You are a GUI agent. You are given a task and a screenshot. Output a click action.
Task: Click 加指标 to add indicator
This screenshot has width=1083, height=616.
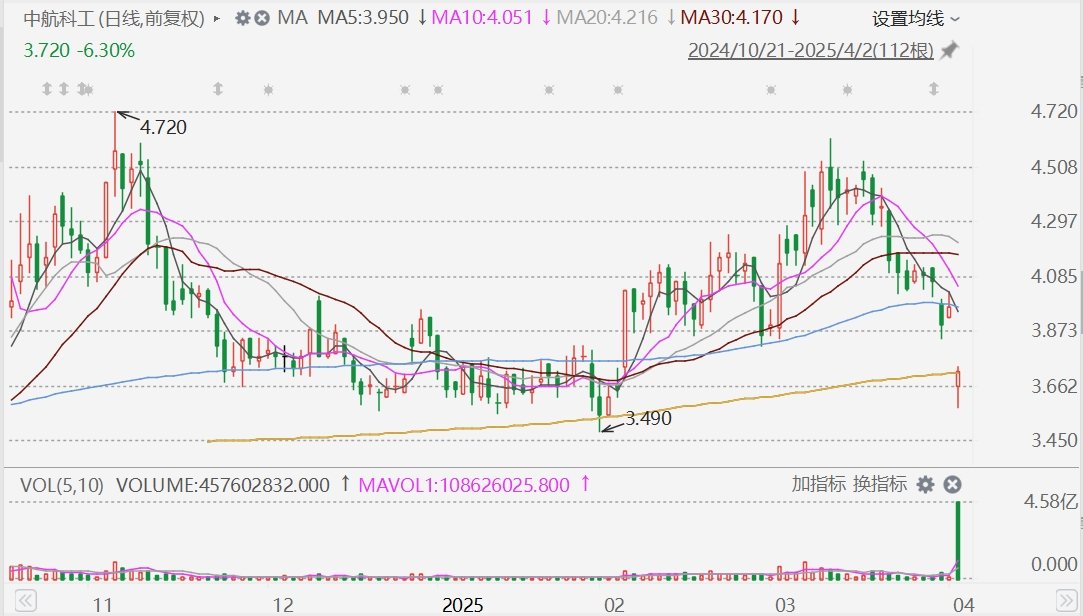(x=818, y=485)
